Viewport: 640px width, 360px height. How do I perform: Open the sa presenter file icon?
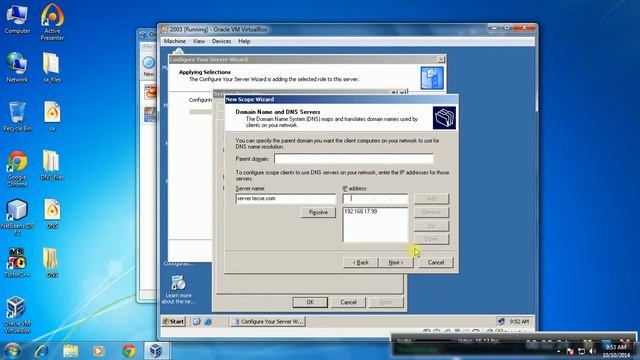52,117
